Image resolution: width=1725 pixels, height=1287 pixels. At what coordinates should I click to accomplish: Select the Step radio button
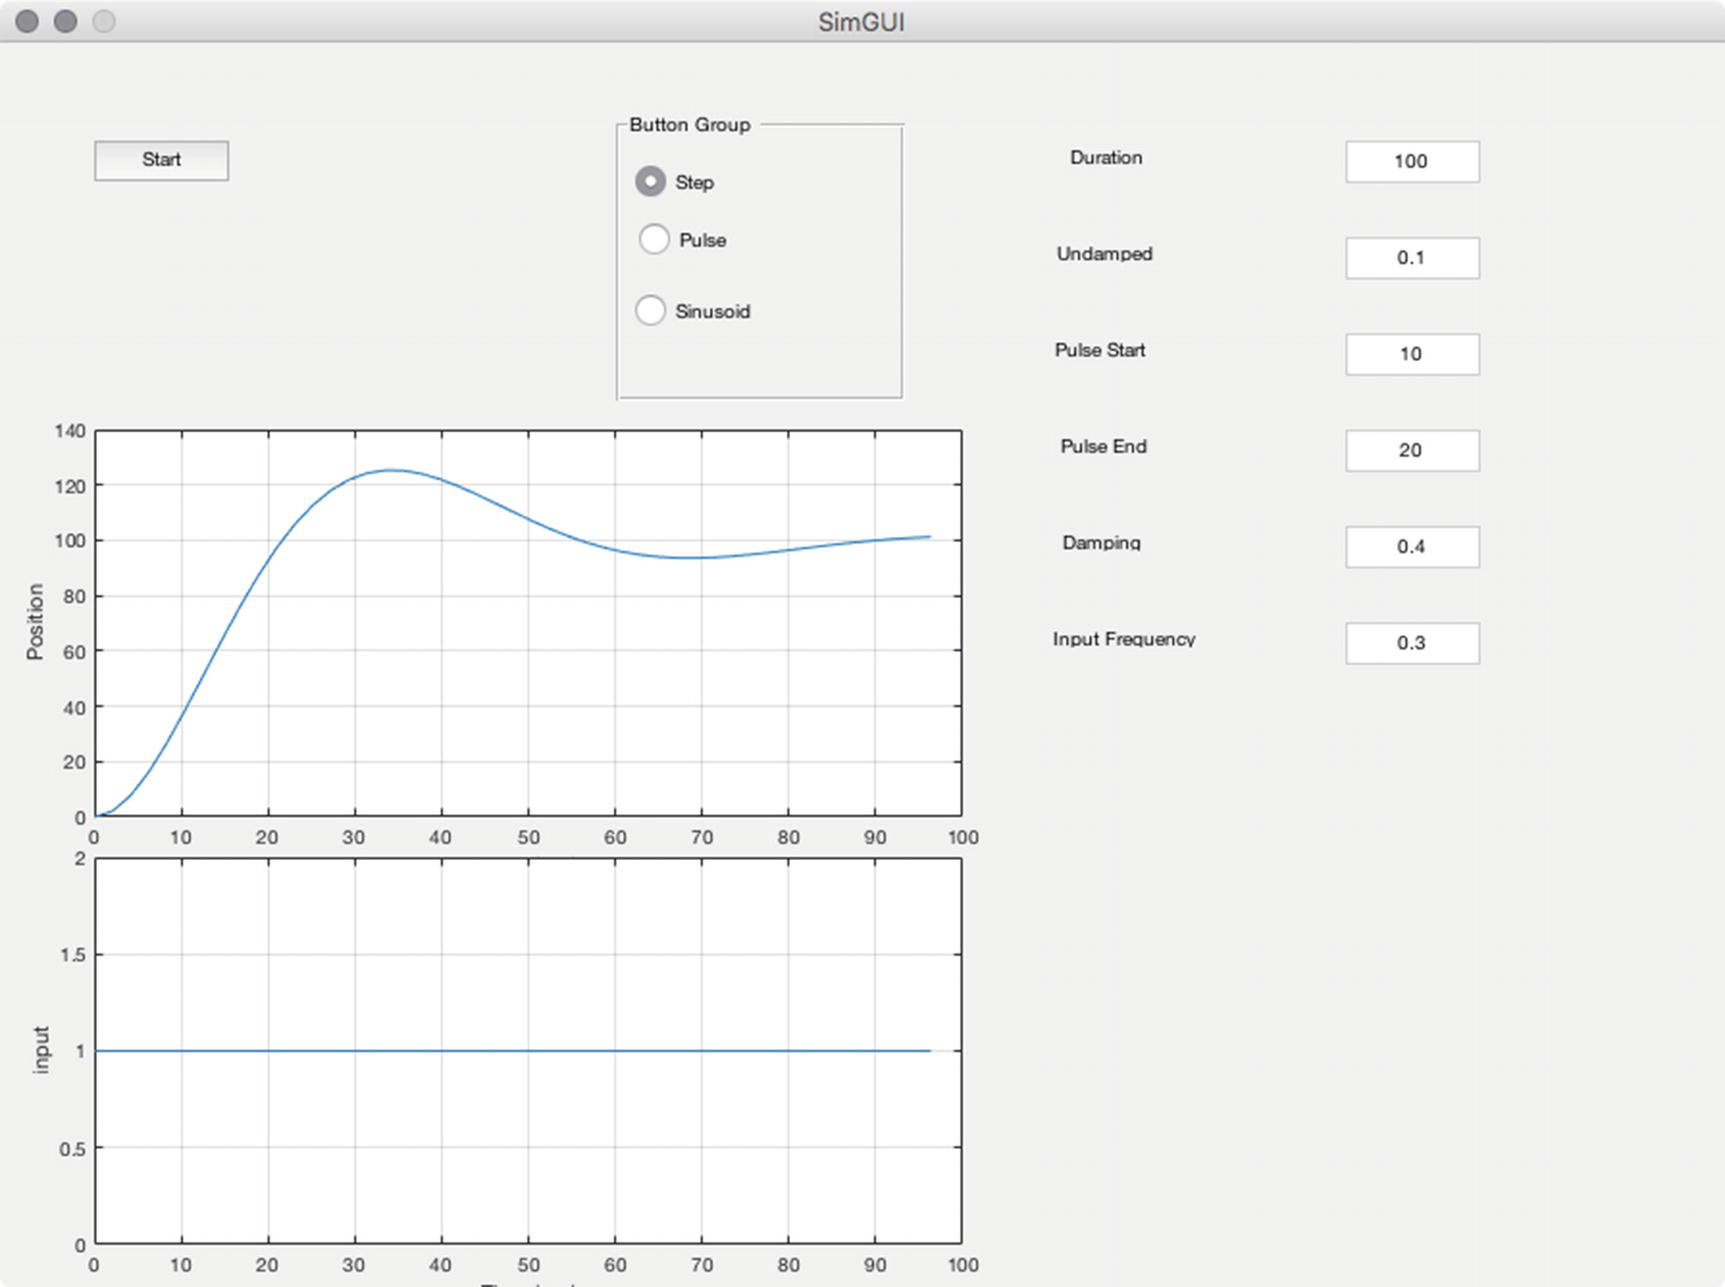click(651, 181)
